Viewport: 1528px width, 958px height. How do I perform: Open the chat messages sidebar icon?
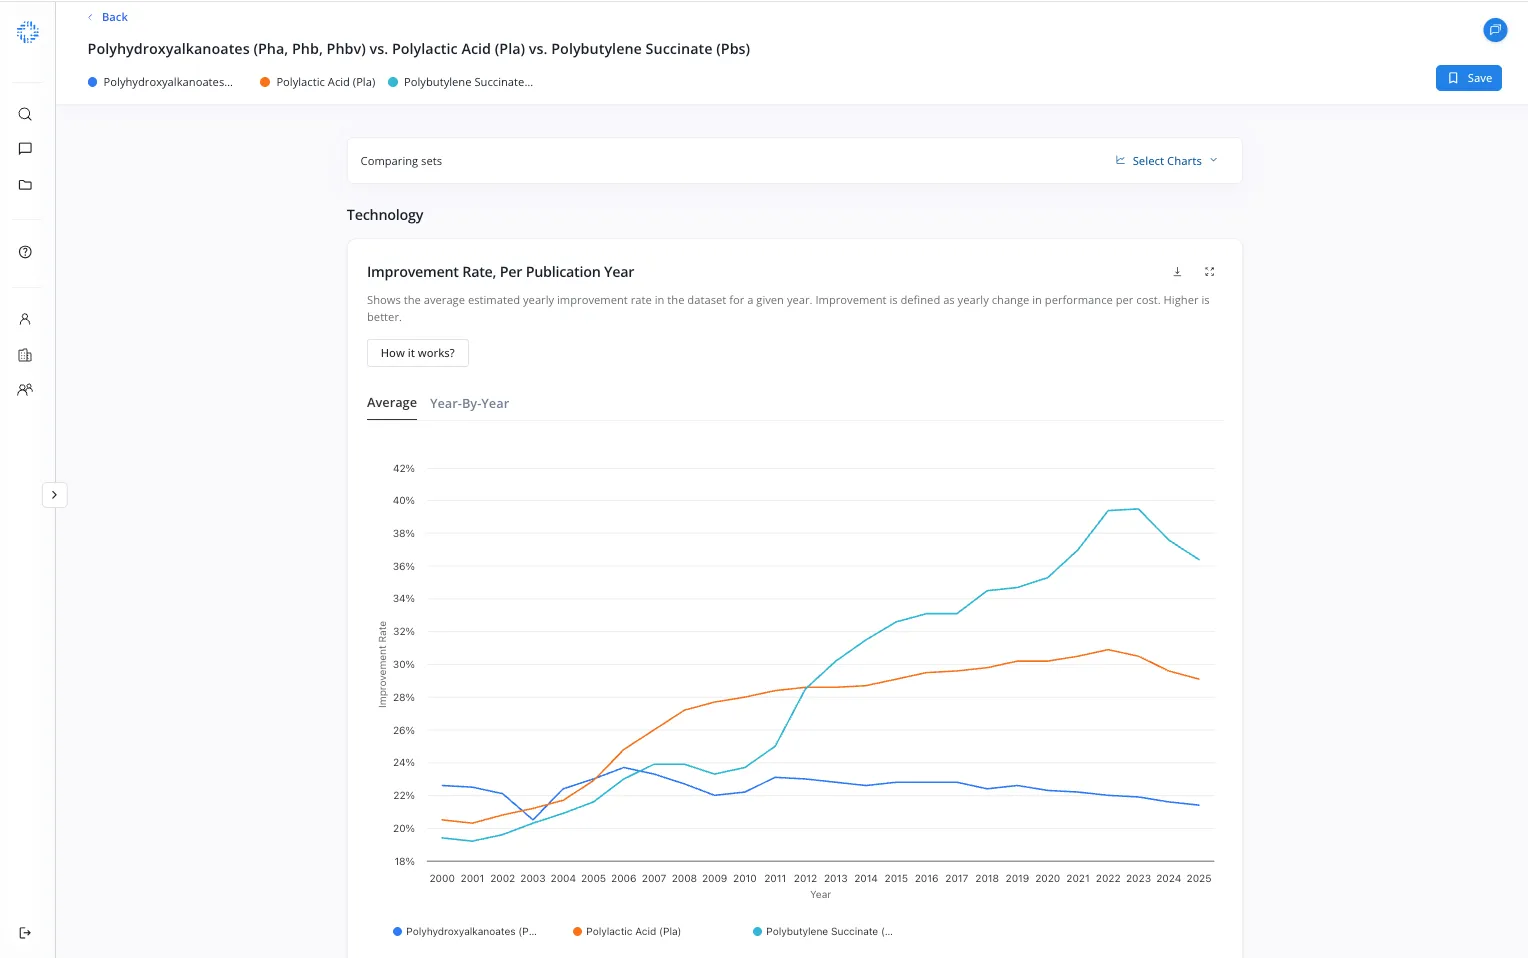click(25, 149)
